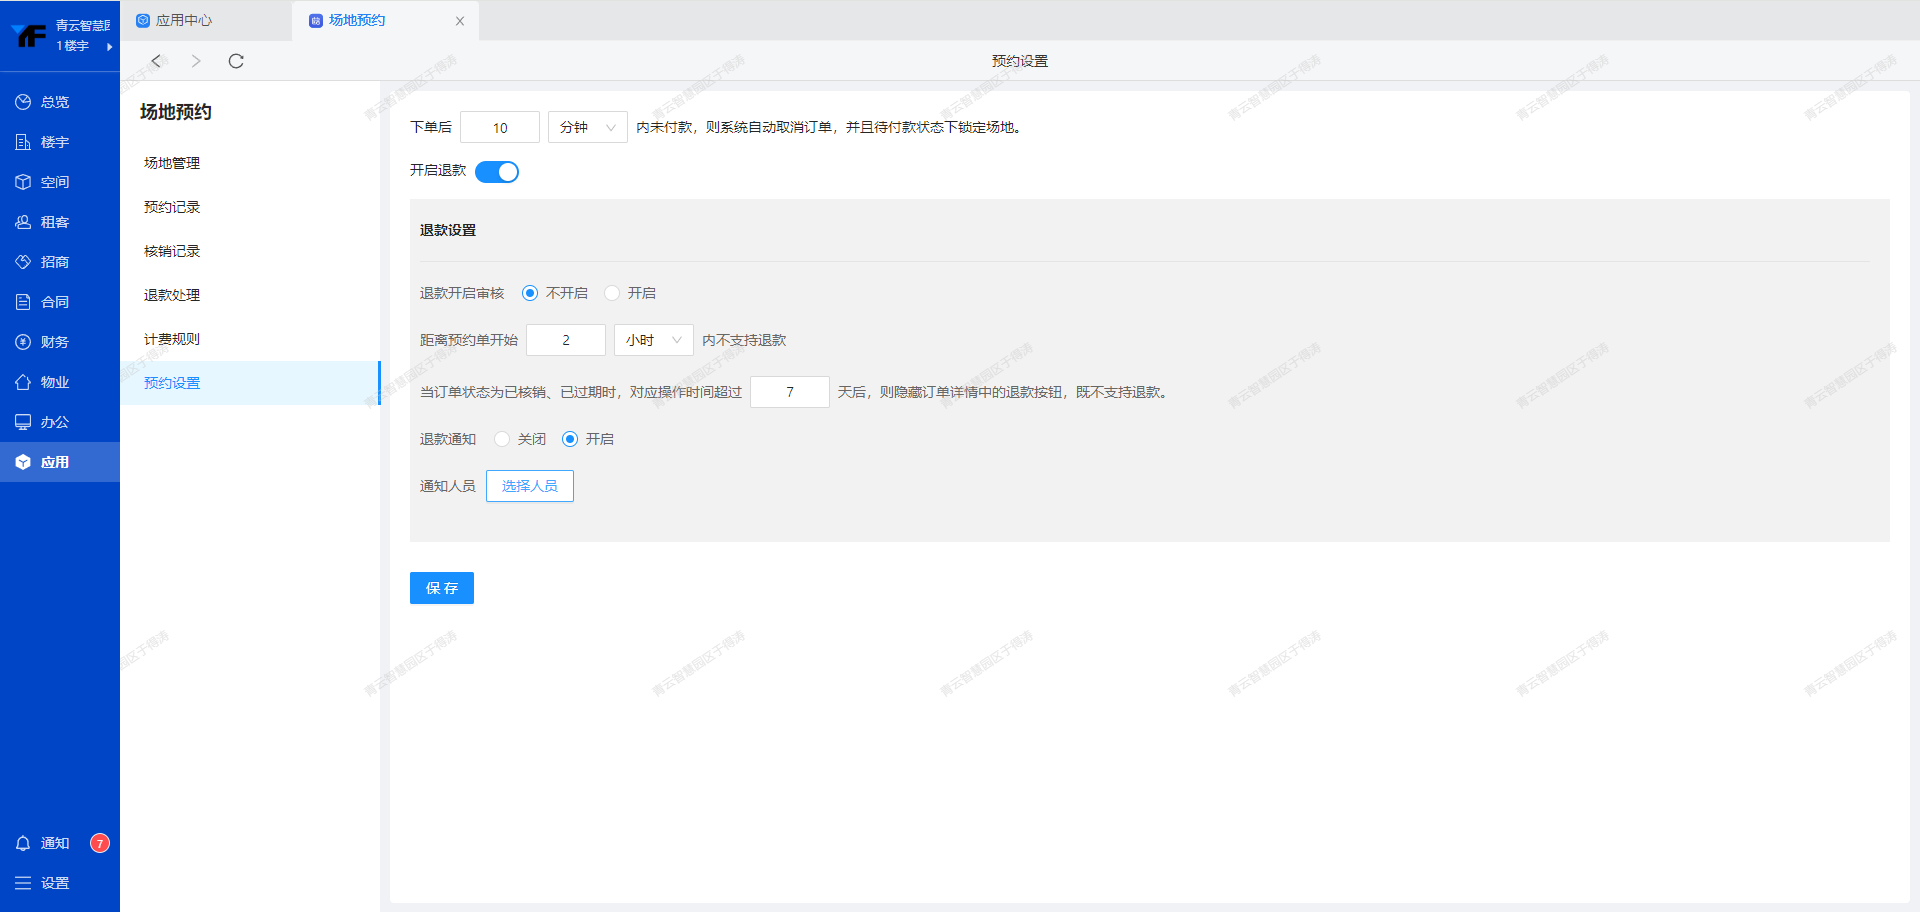
Task: Open the 分钟 time unit dropdown
Action: pos(587,127)
